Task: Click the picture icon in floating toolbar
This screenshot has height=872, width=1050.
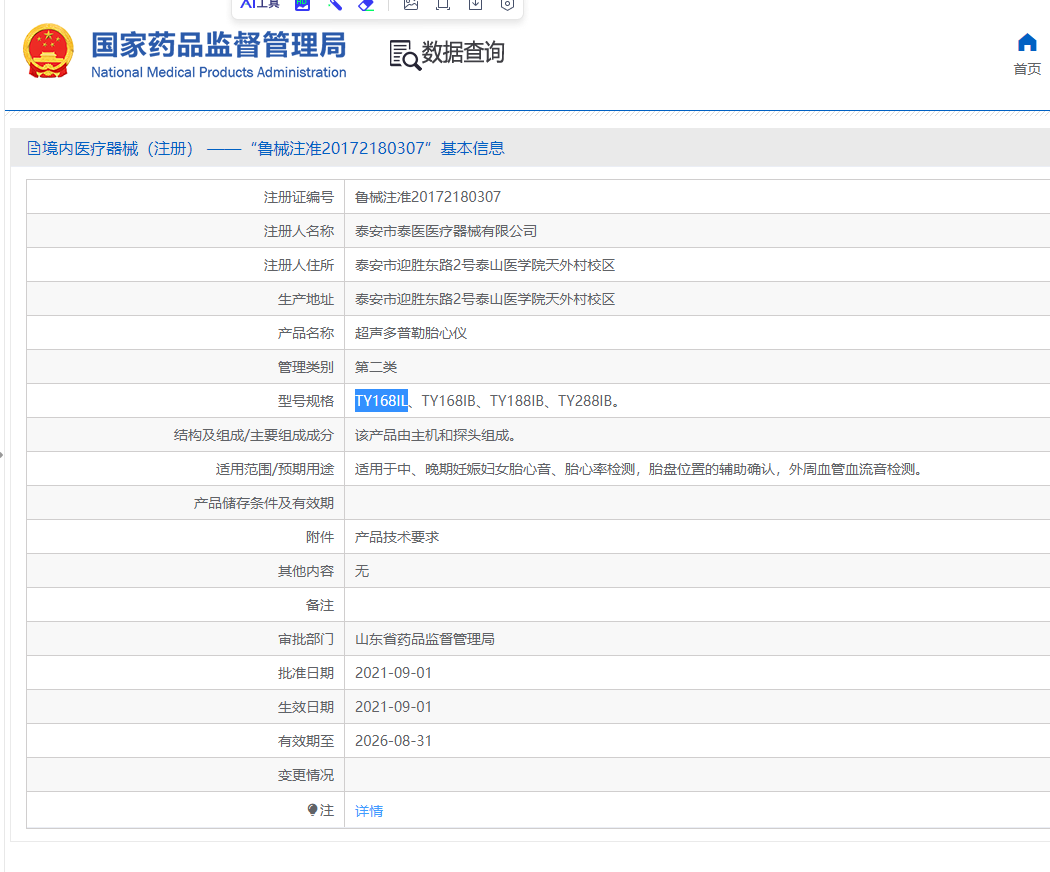Action: (410, 4)
